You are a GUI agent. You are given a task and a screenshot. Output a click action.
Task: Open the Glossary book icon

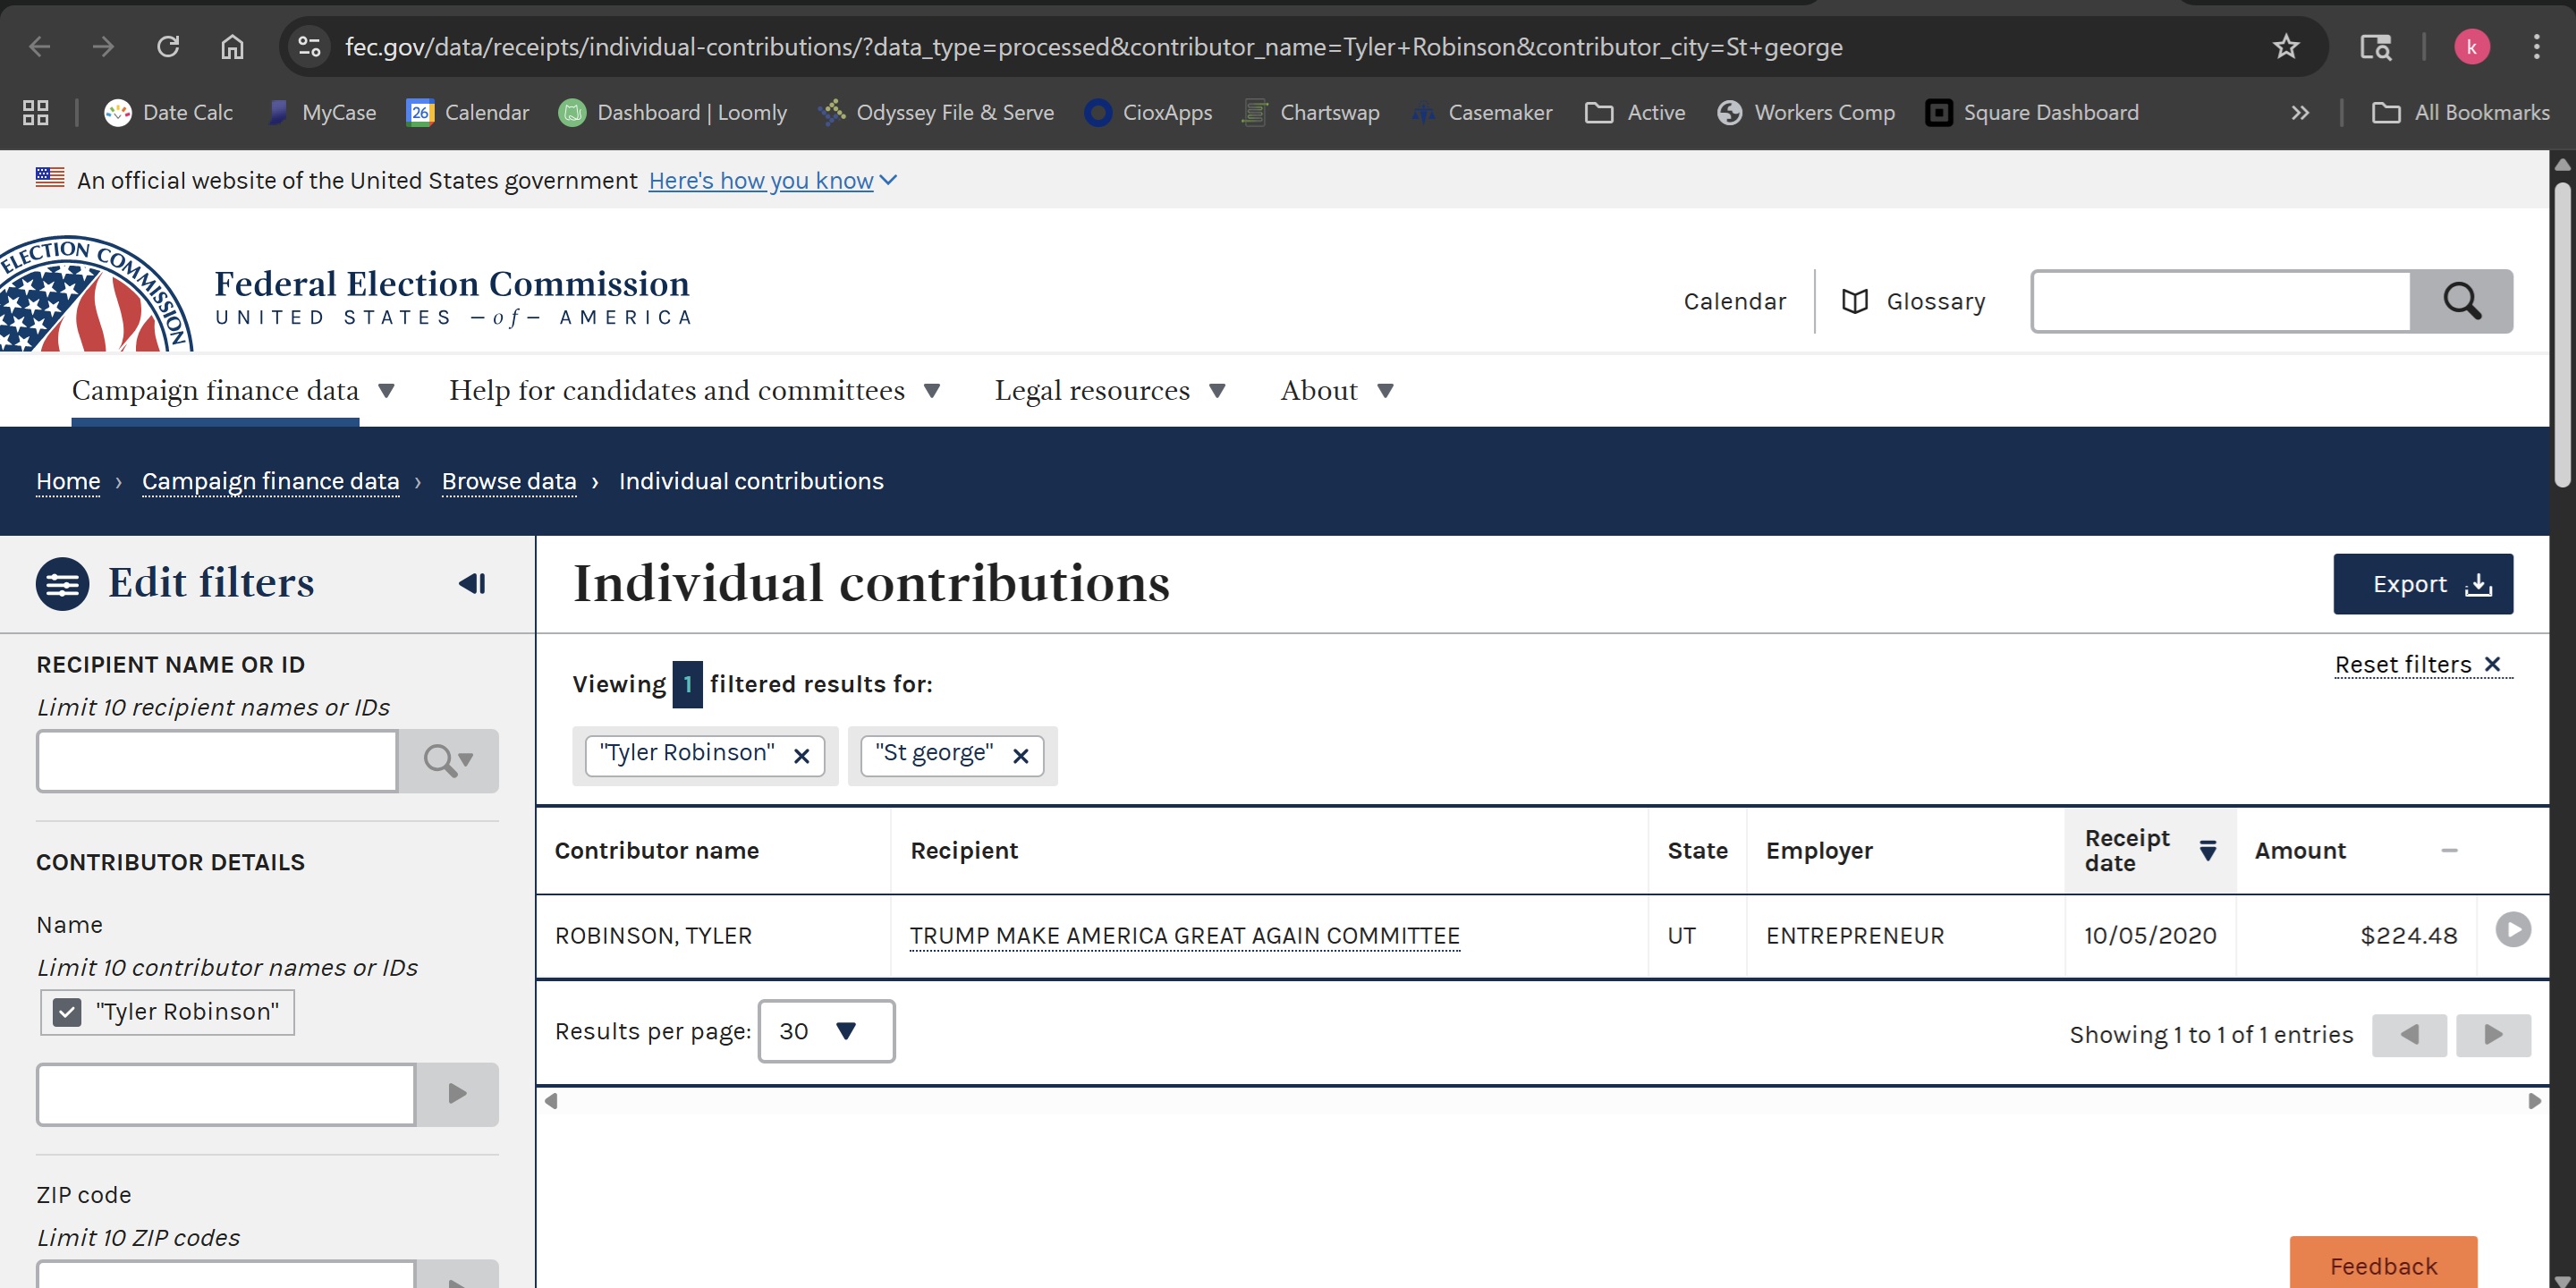pyautogui.click(x=1854, y=301)
